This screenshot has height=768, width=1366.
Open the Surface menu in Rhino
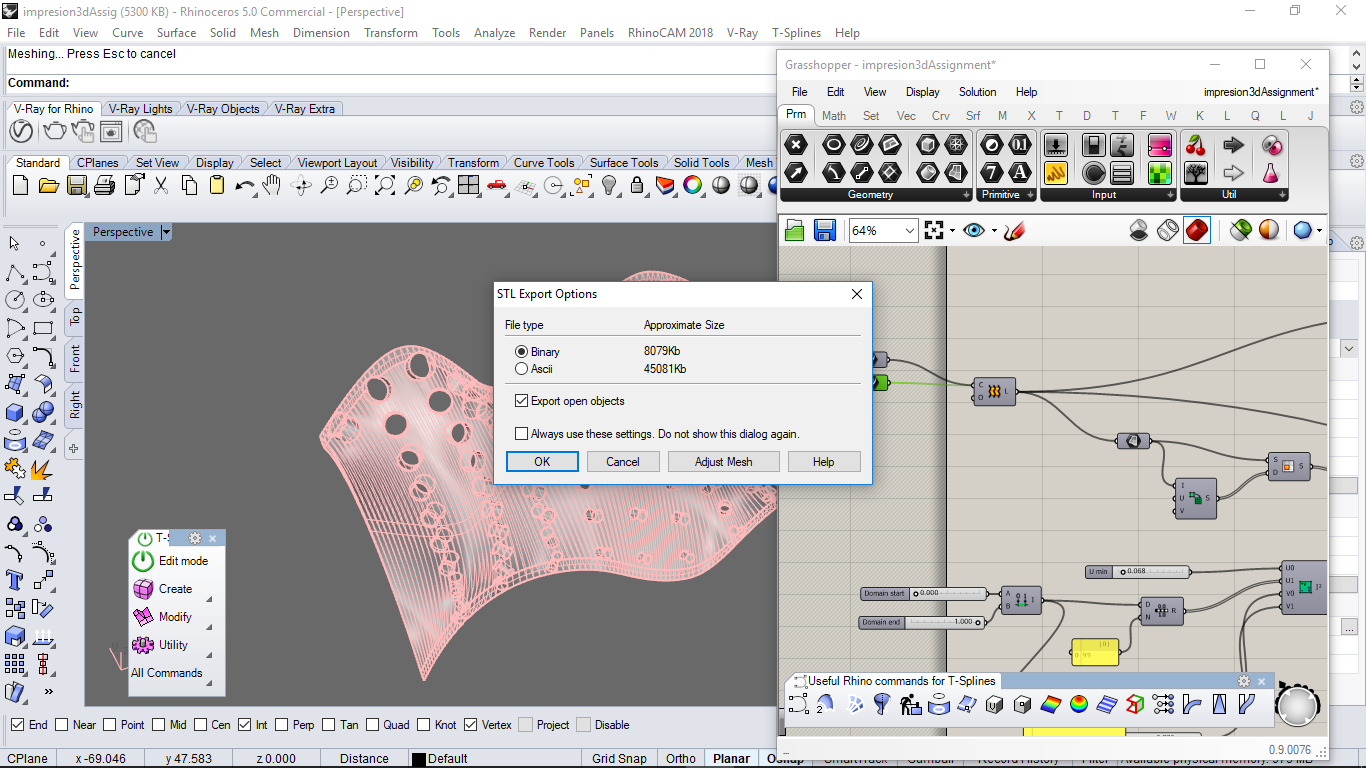(176, 33)
